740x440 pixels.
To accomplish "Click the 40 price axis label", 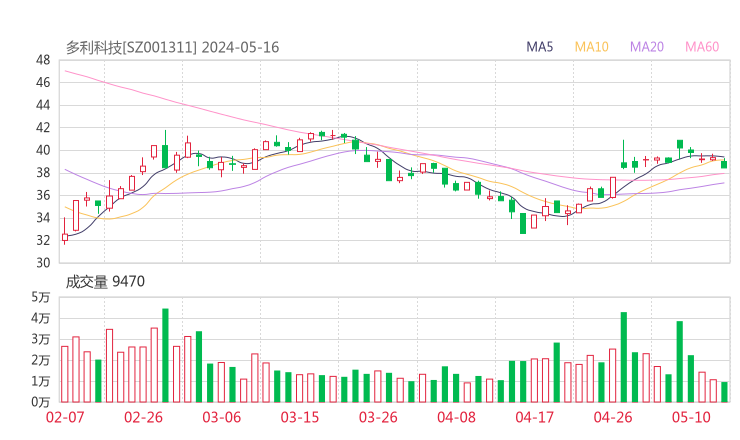I will click(43, 150).
